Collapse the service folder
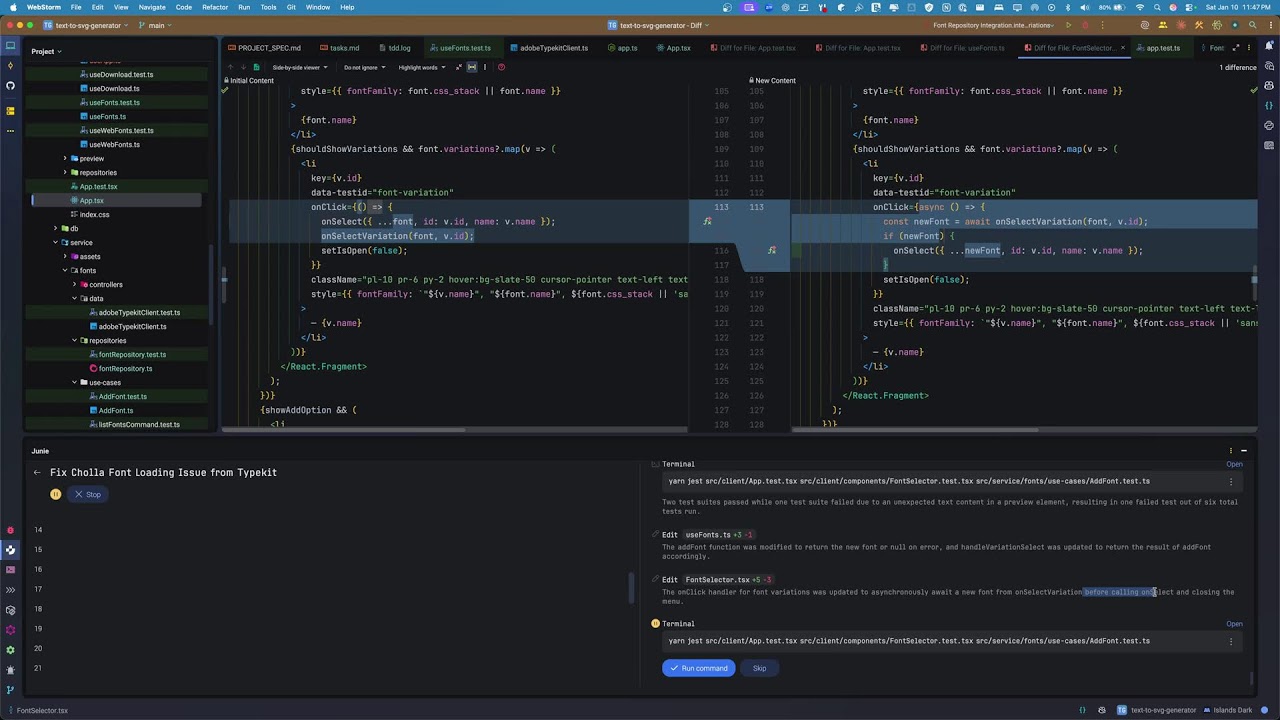This screenshot has width=1280, height=720. (56, 242)
